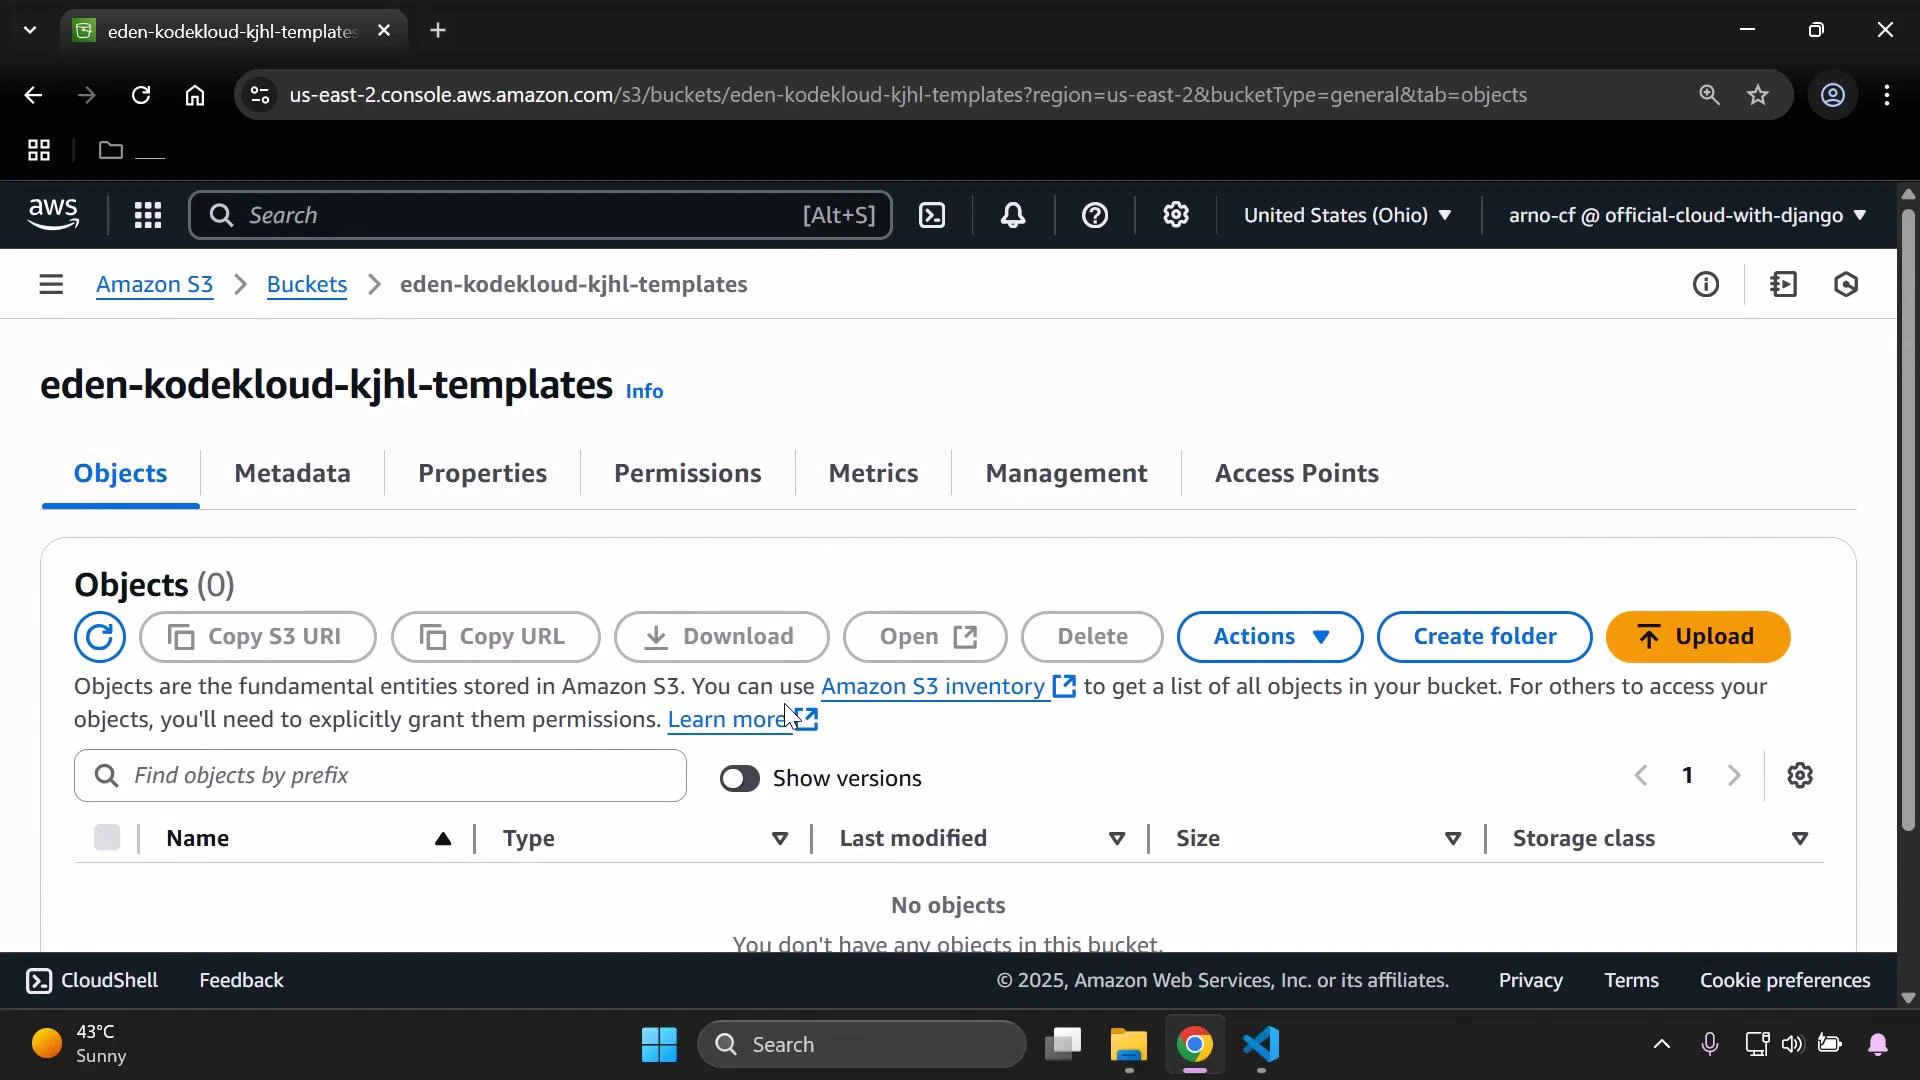The height and width of the screenshot is (1080, 1920).
Task: Open the account menu for arno-cf
Action: pos(1685,215)
